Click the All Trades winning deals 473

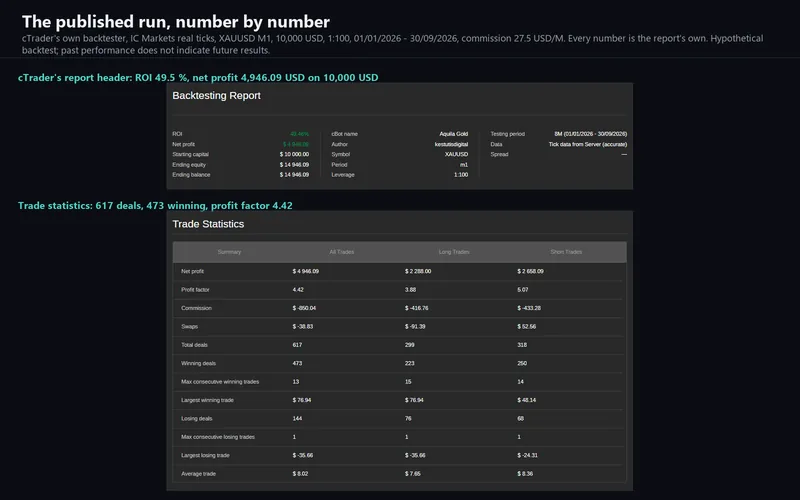[x=297, y=363]
